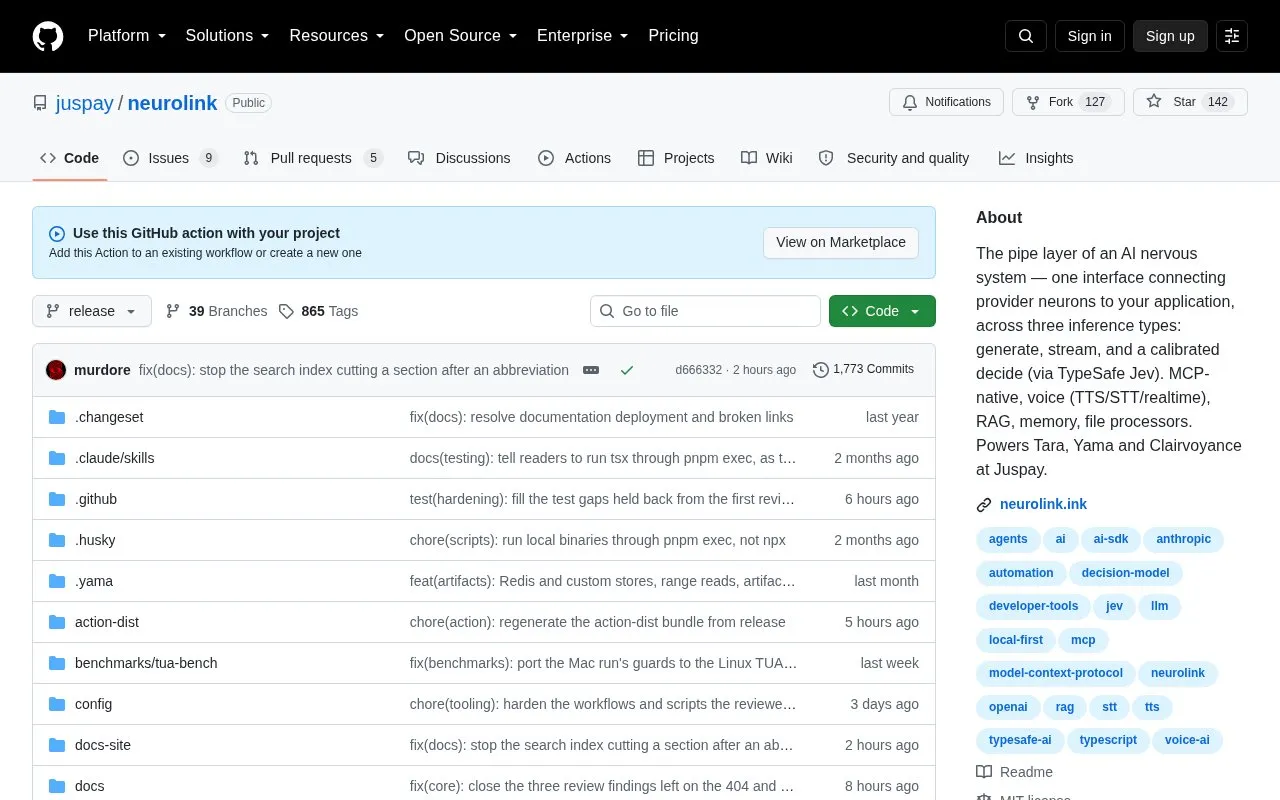The image size is (1280, 800).
Task: Open the 39 Branches link
Action: [x=217, y=311]
